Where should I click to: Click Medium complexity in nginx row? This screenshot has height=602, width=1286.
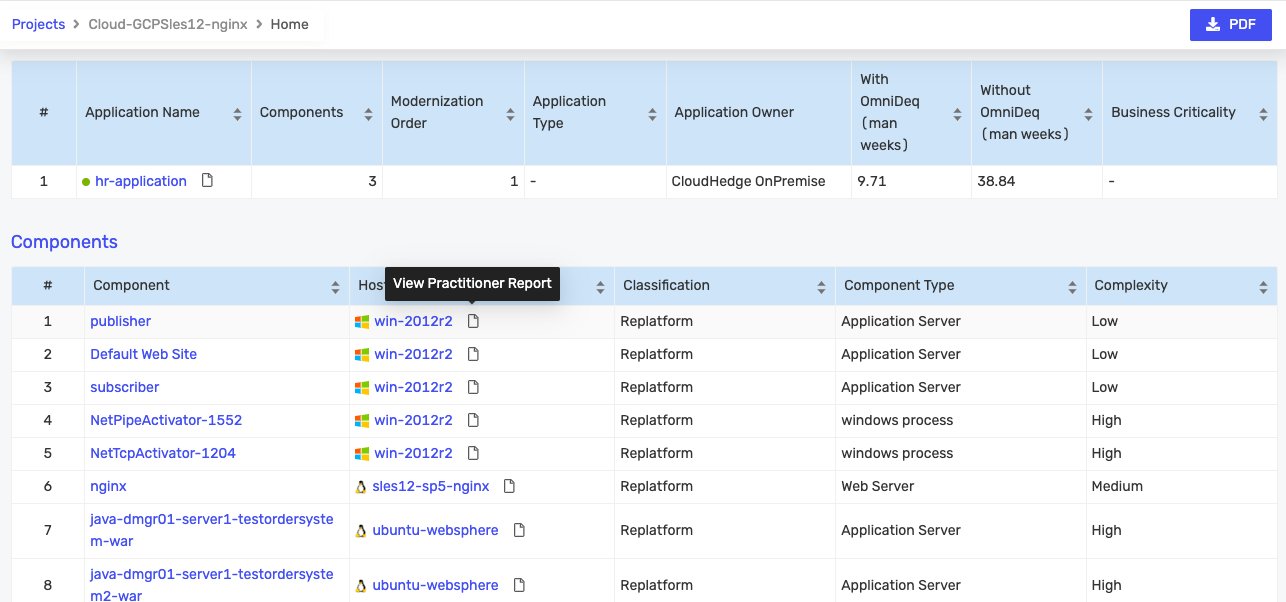pyautogui.click(x=1117, y=486)
